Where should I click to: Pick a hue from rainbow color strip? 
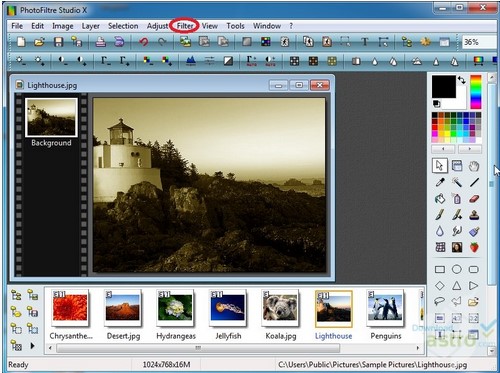[x=476, y=92]
